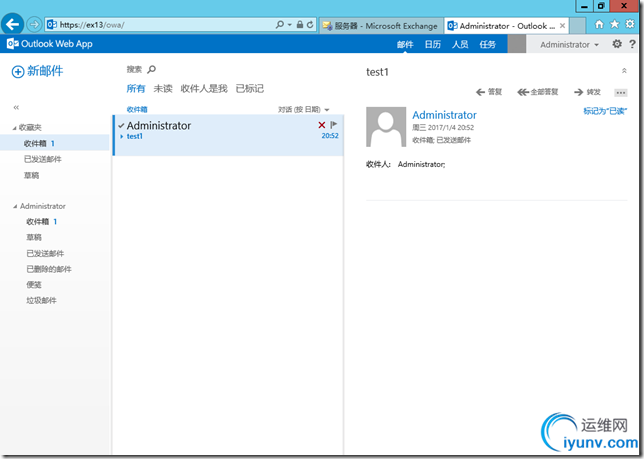This screenshot has width=644, height=459.
Task: Switch to 人员 people module
Action: 460,44
